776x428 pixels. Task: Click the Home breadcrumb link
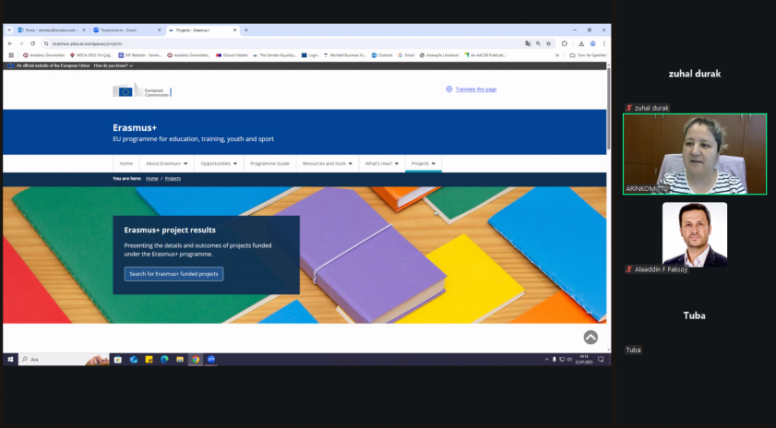(152, 178)
